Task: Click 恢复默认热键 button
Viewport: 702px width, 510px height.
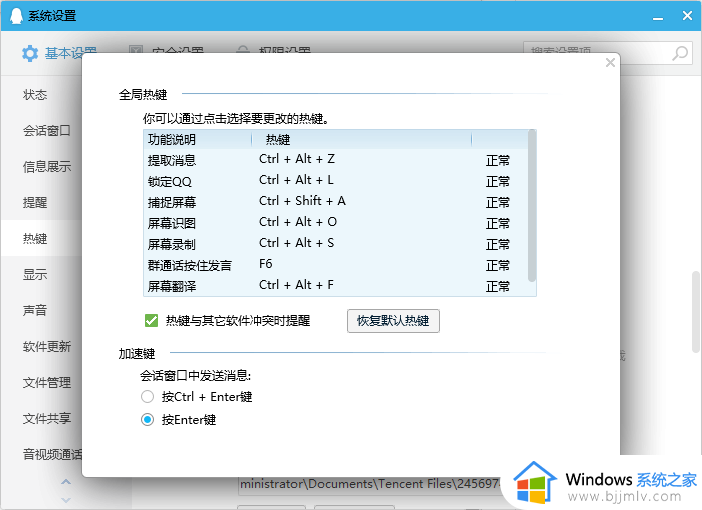Action: click(393, 321)
